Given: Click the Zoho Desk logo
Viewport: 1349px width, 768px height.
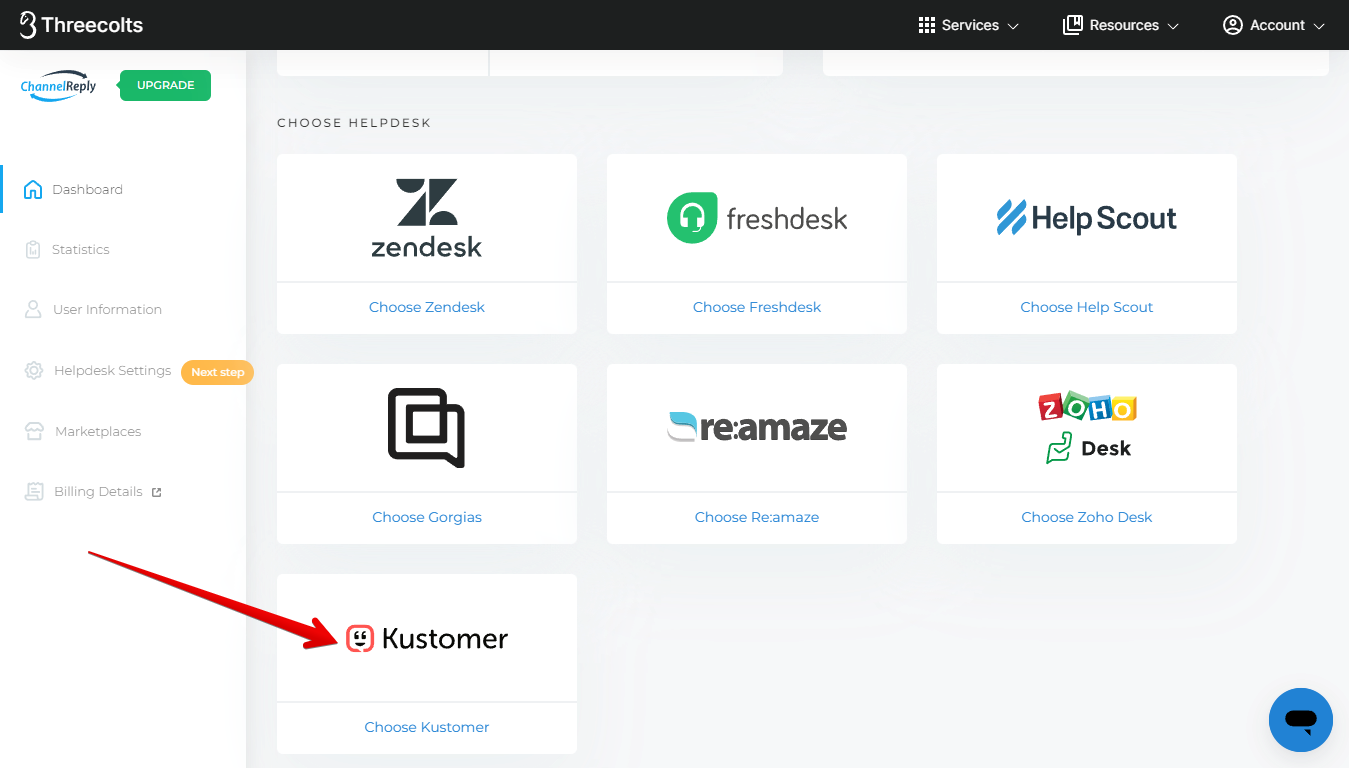Looking at the screenshot, I should point(1087,428).
